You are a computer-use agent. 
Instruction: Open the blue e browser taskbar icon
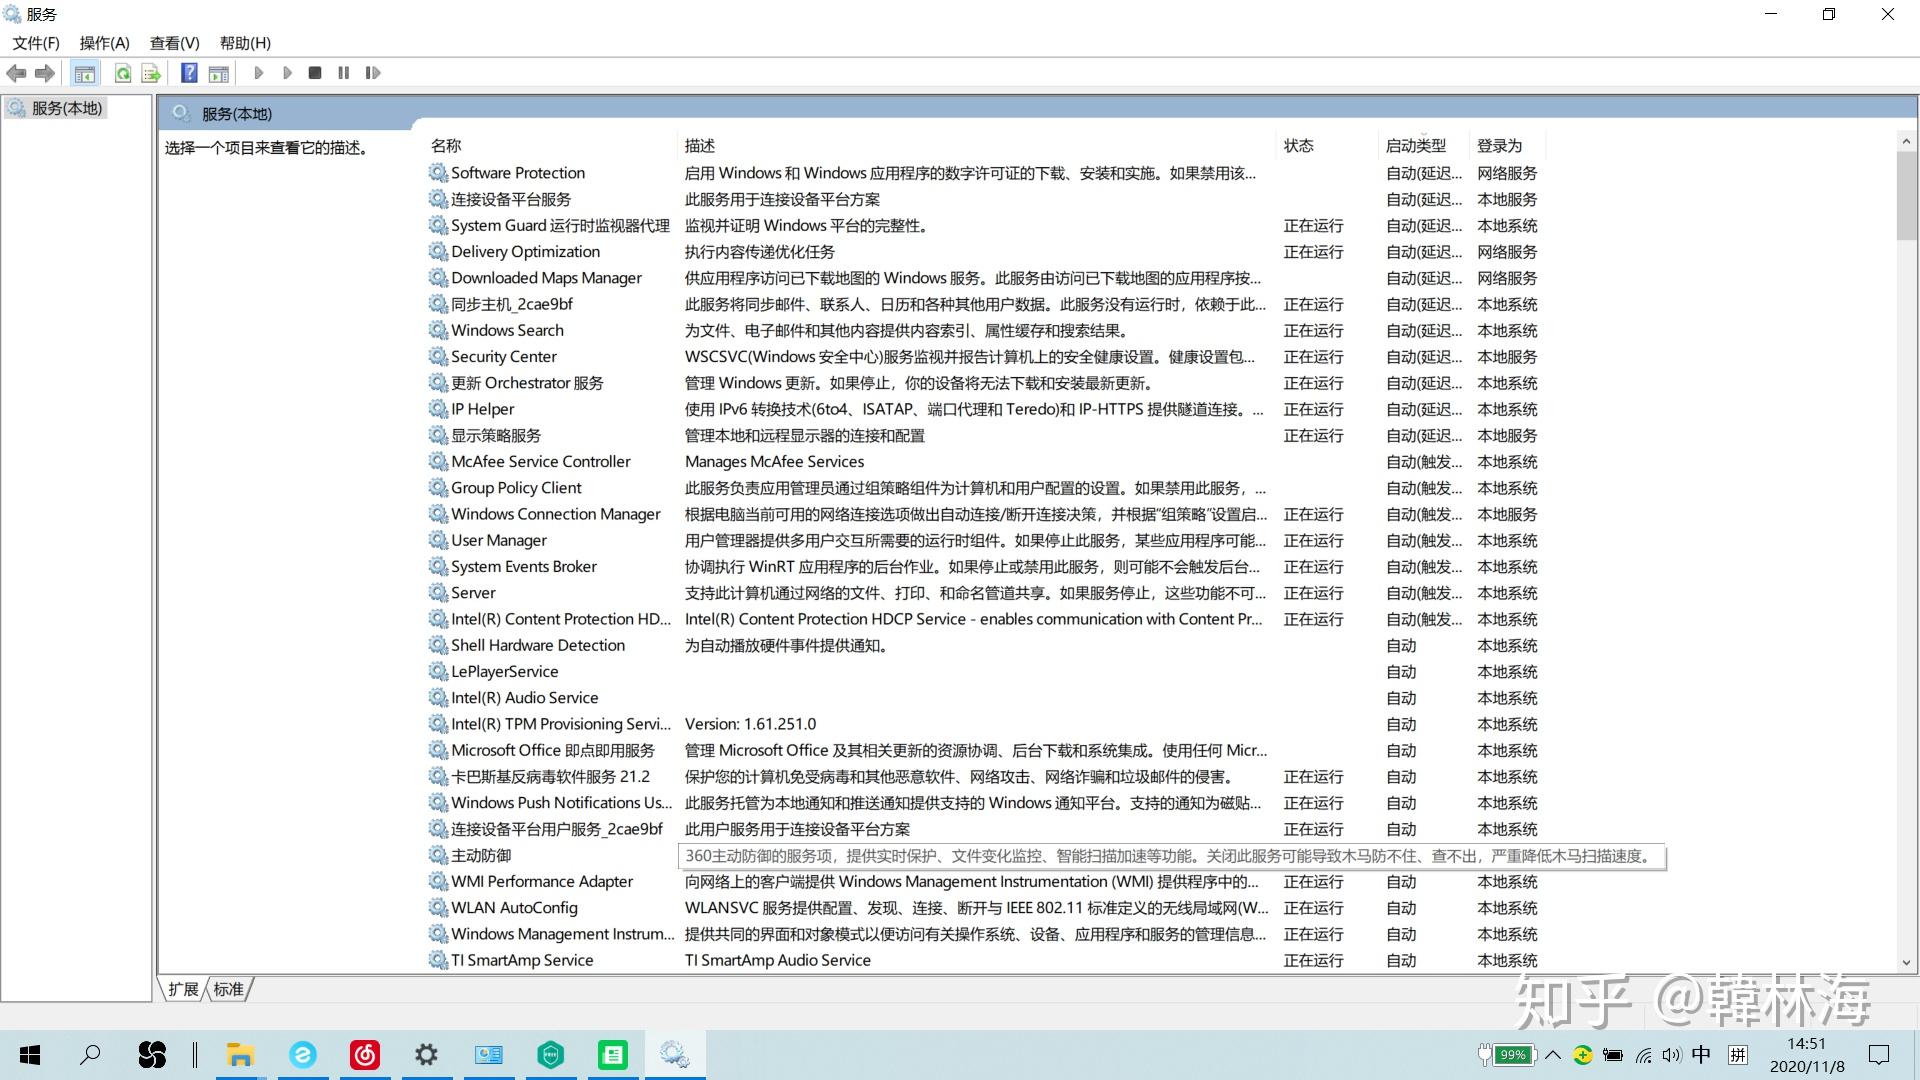[x=303, y=1055]
